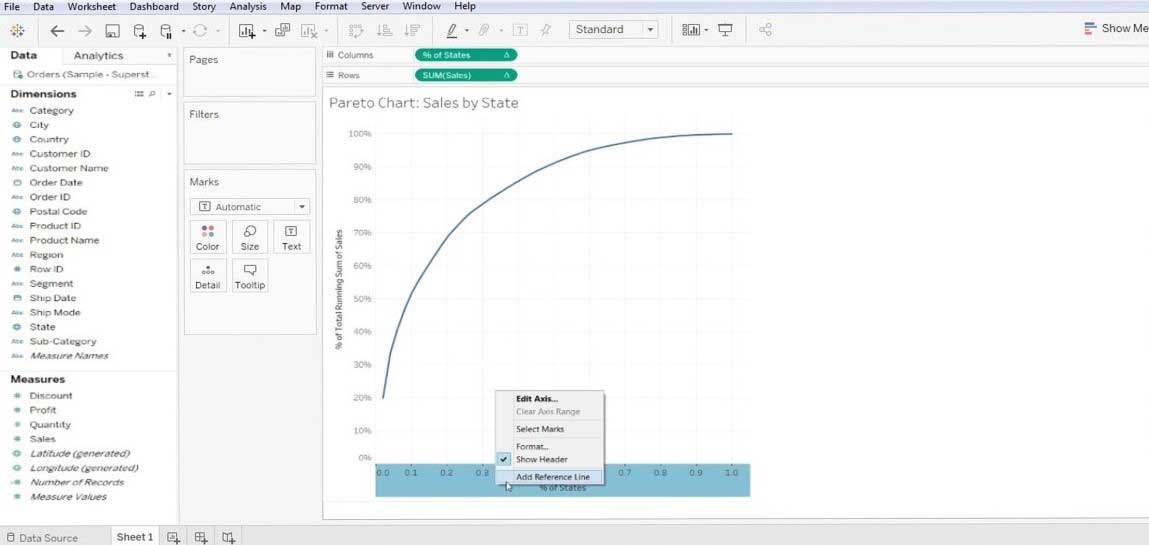Pause auto updates using the toolbar icon
Viewport: 1149px width, 545px height.
click(166, 31)
